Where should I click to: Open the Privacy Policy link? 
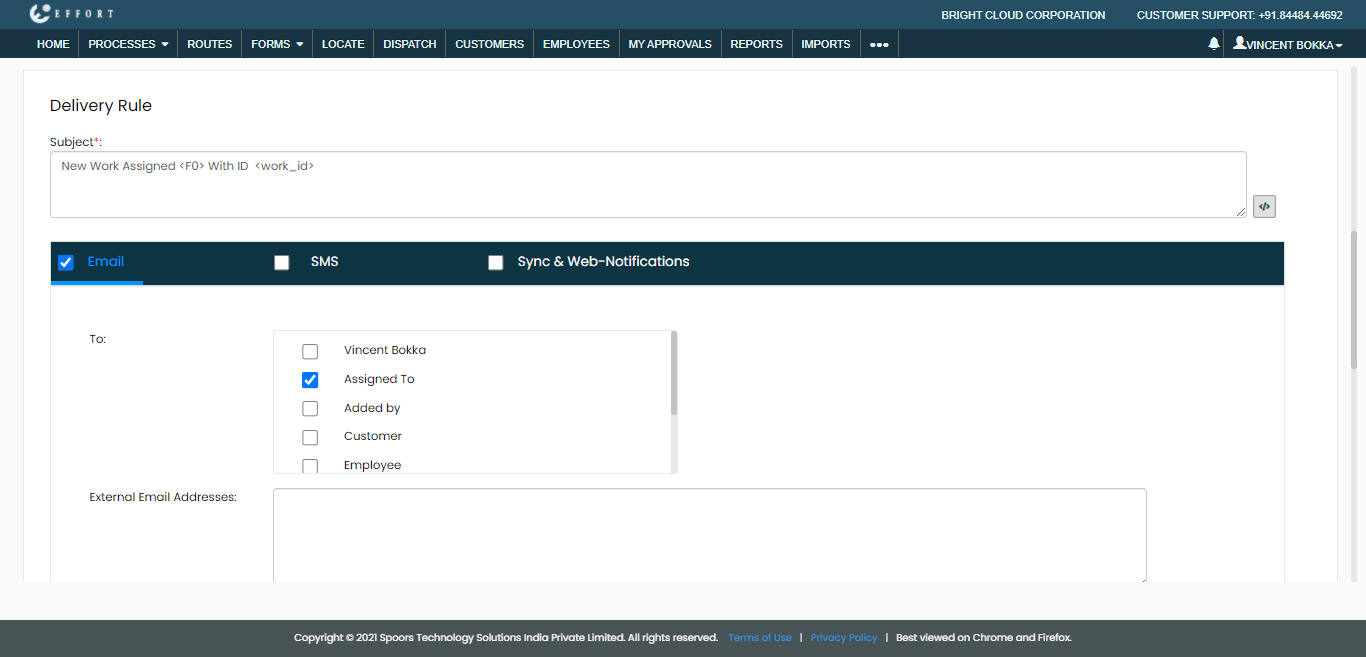click(x=843, y=638)
